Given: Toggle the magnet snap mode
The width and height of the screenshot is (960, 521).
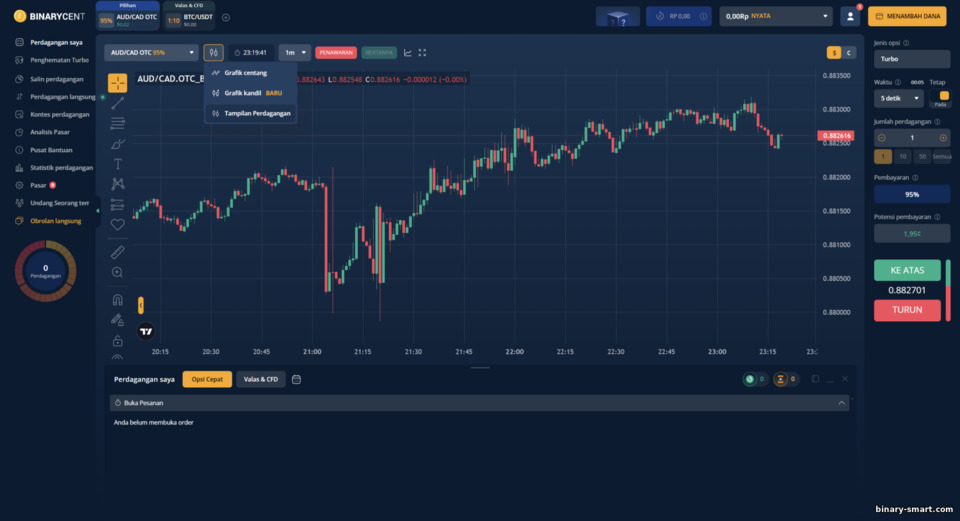Looking at the screenshot, I should point(118,299).
